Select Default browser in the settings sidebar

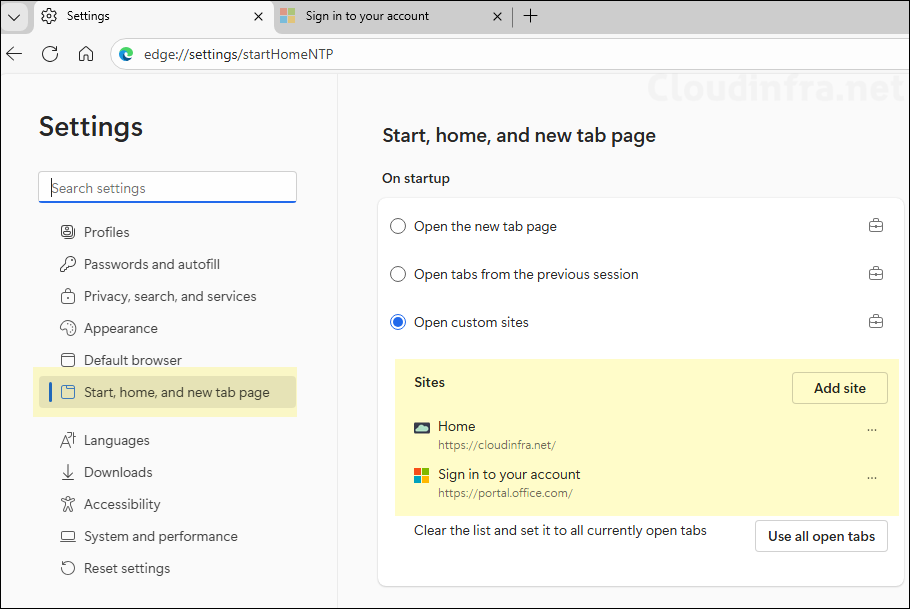132,360
